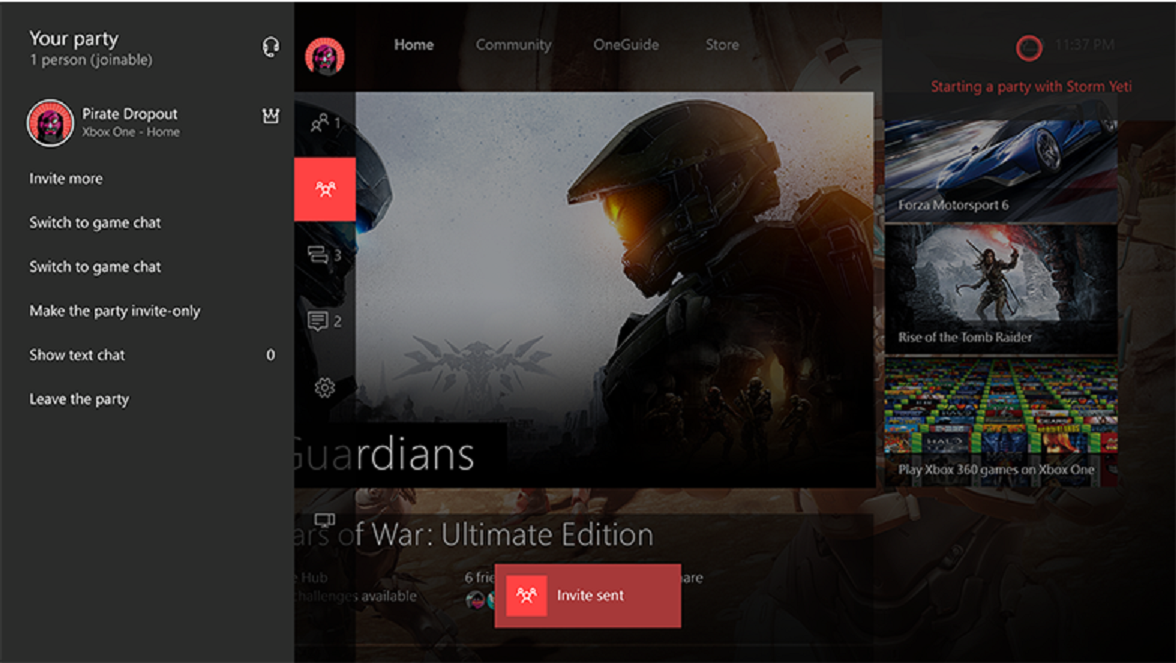This screenshot has height=663, width=1176.
Task: Select Show text chat
Action: [x=77, y=355]
